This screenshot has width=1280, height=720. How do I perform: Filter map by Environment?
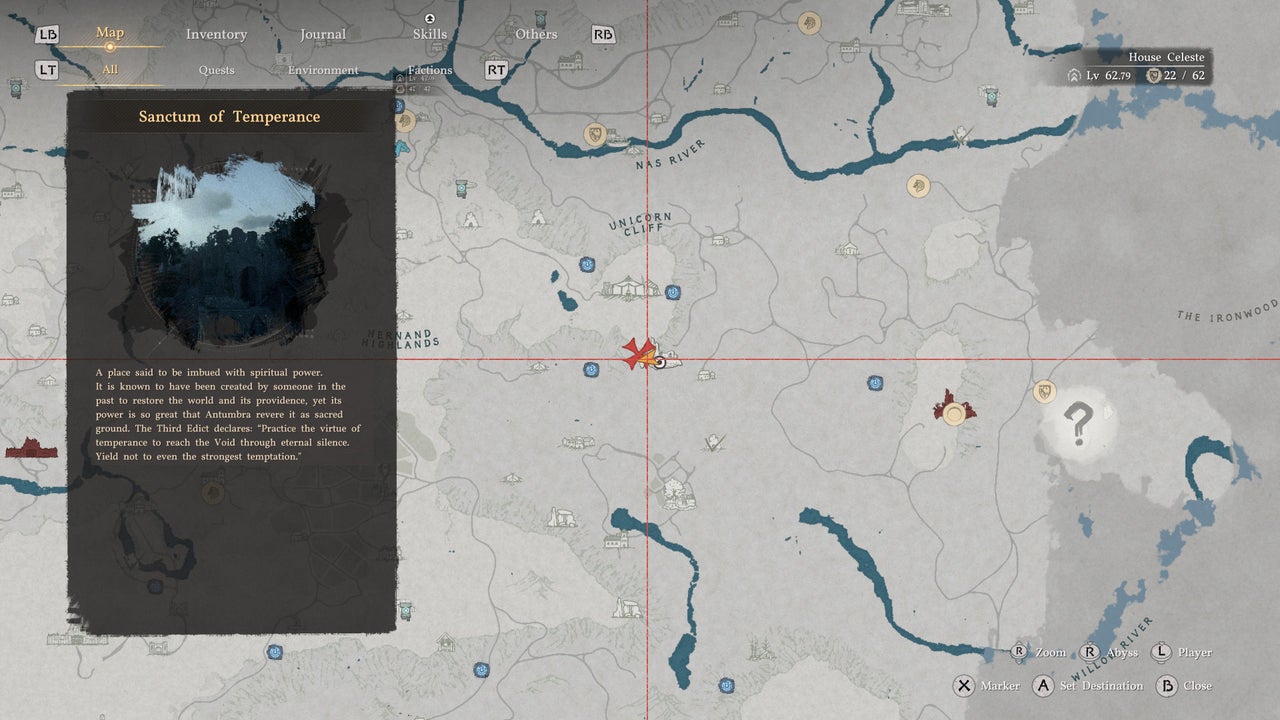[323, 70]
